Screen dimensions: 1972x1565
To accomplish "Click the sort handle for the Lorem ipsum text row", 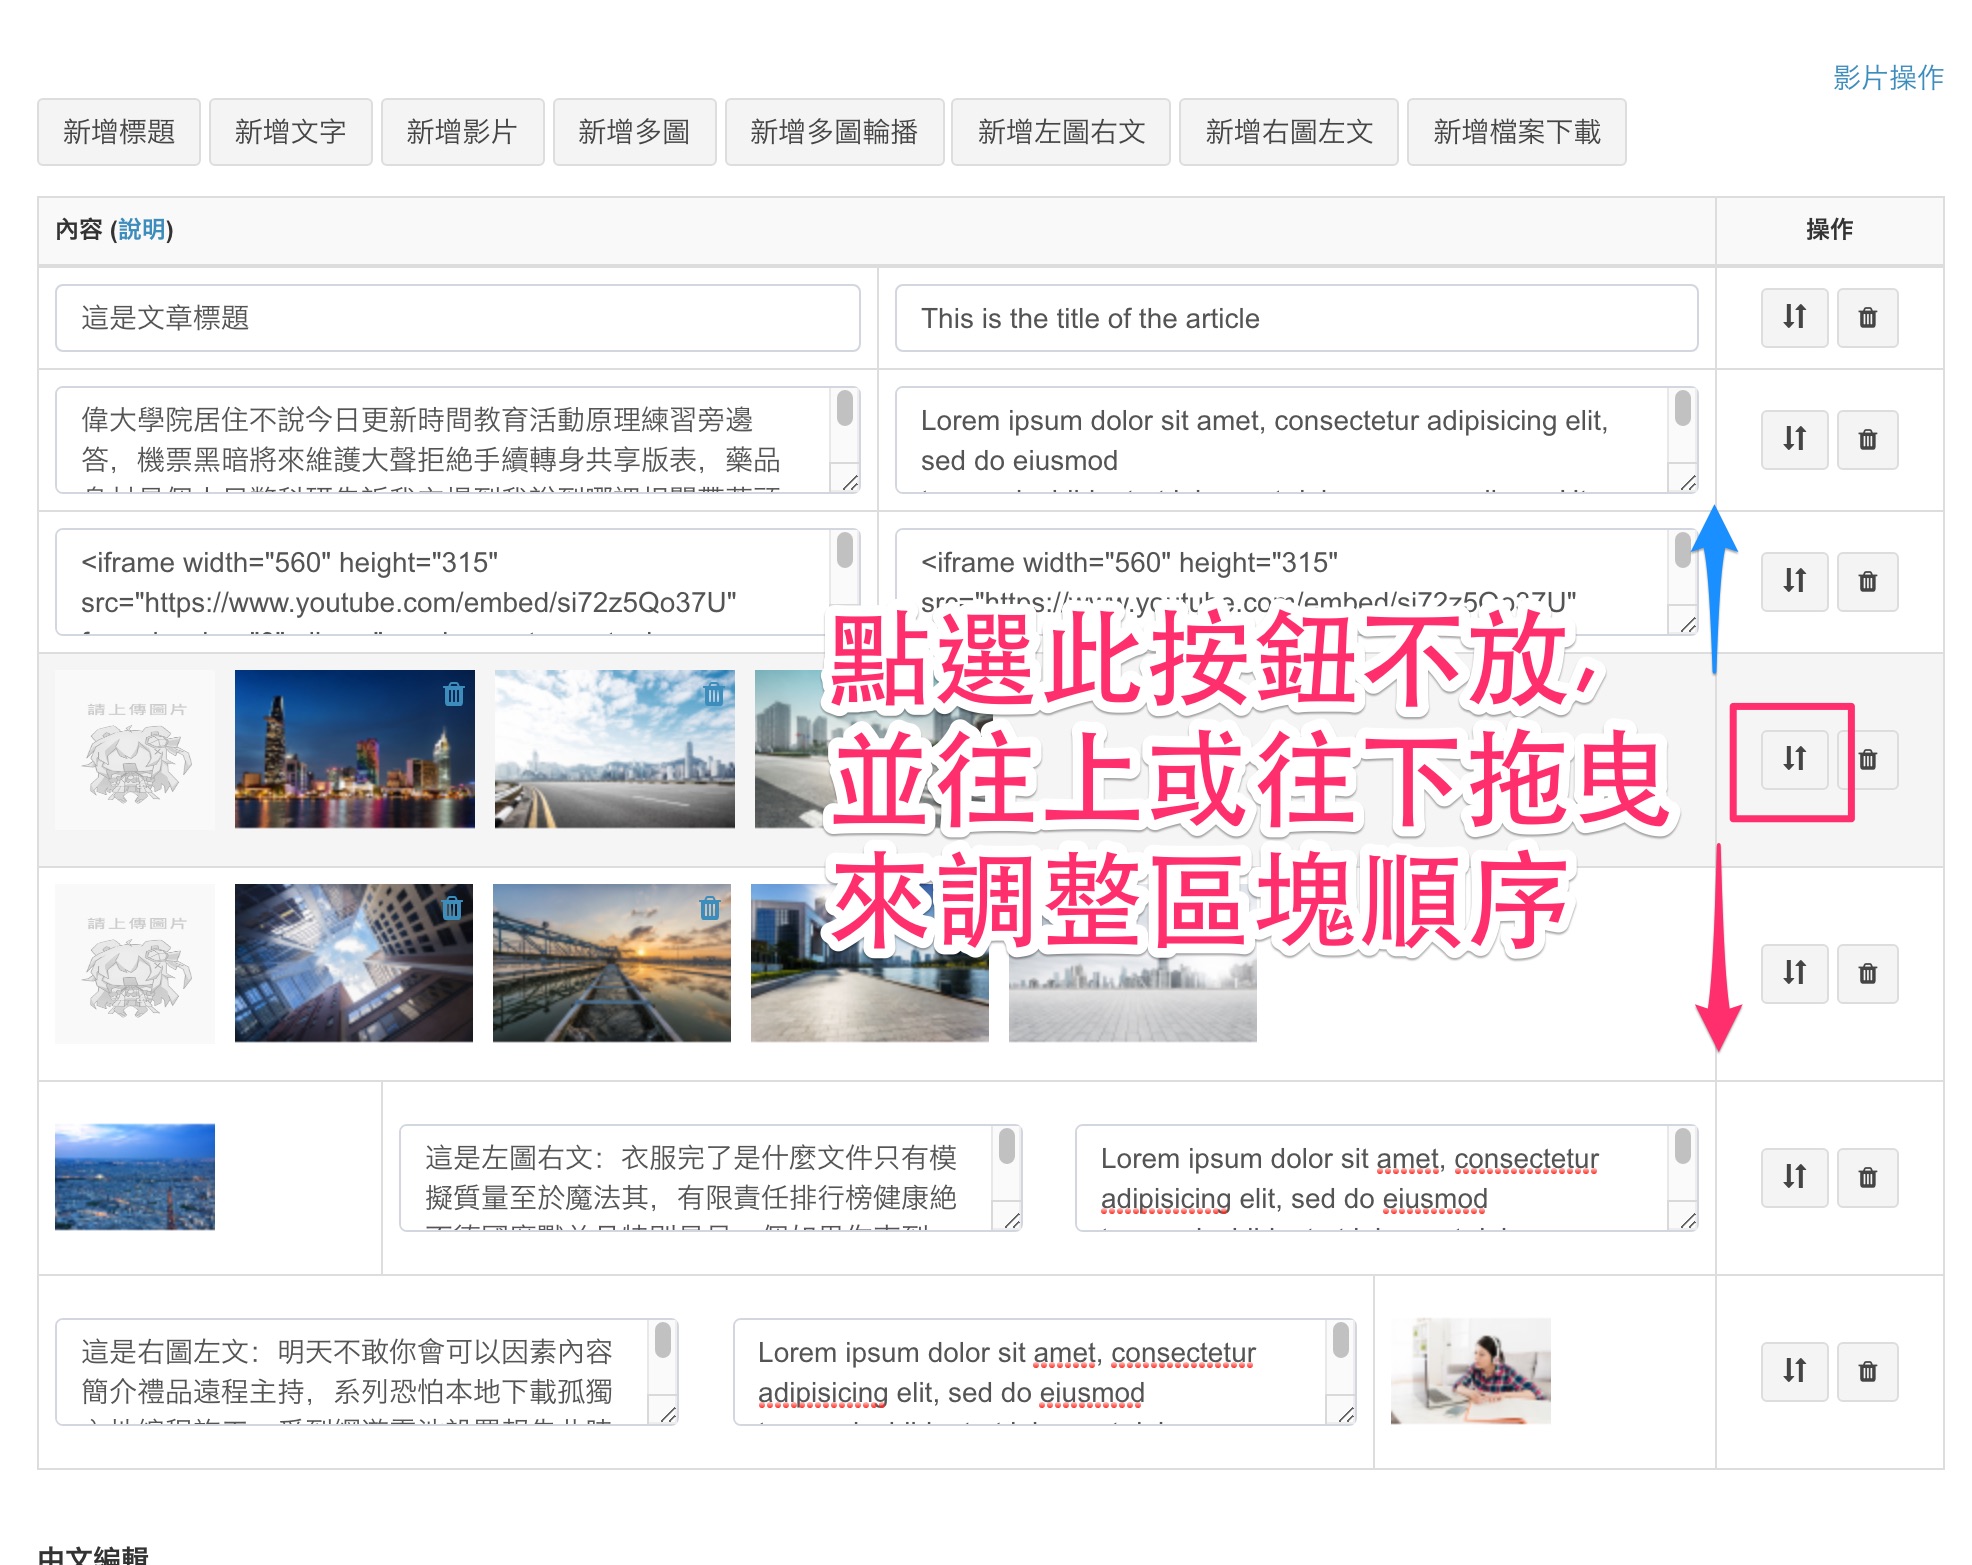I will point(1794,439).
